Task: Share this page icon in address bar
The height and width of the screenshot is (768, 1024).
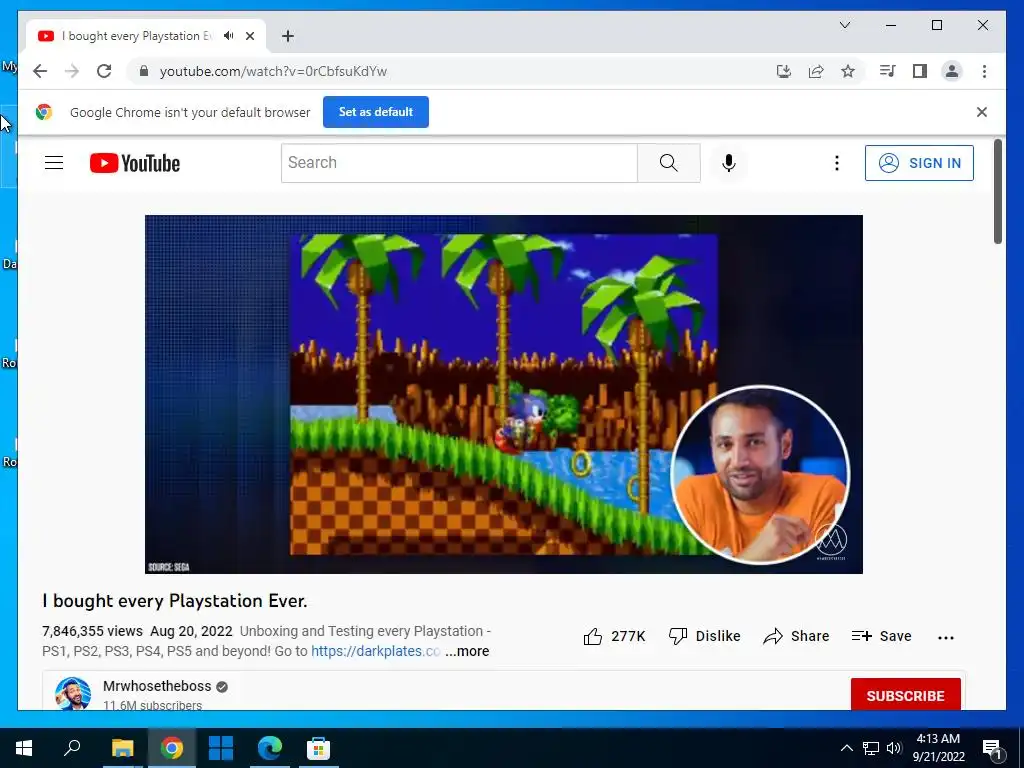Action: [x=816, y=71]
